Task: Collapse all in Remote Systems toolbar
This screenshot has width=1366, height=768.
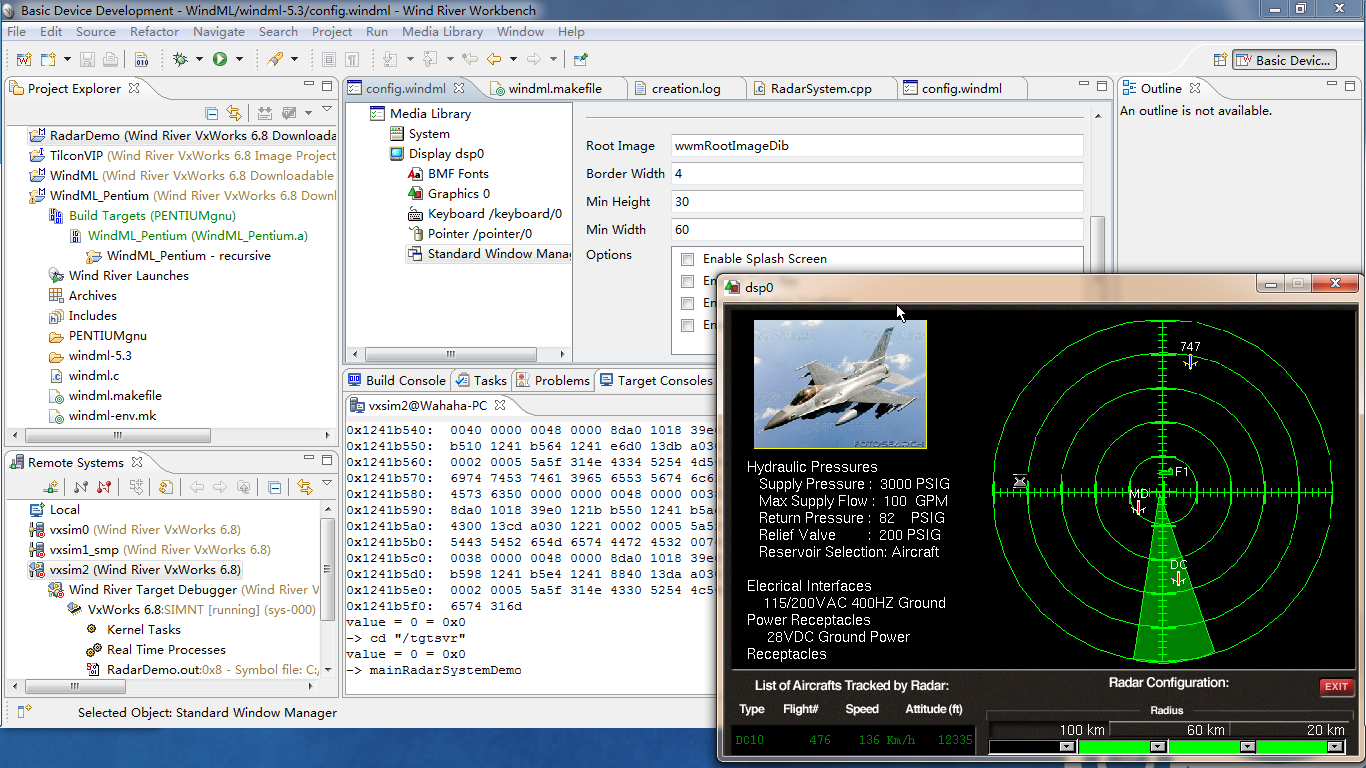Action: tap(274, 487)
